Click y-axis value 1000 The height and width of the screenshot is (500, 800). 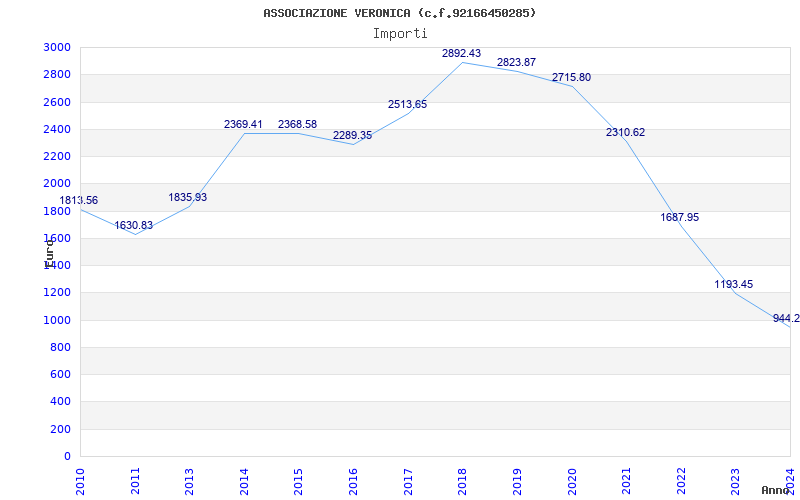coord(57,320)
